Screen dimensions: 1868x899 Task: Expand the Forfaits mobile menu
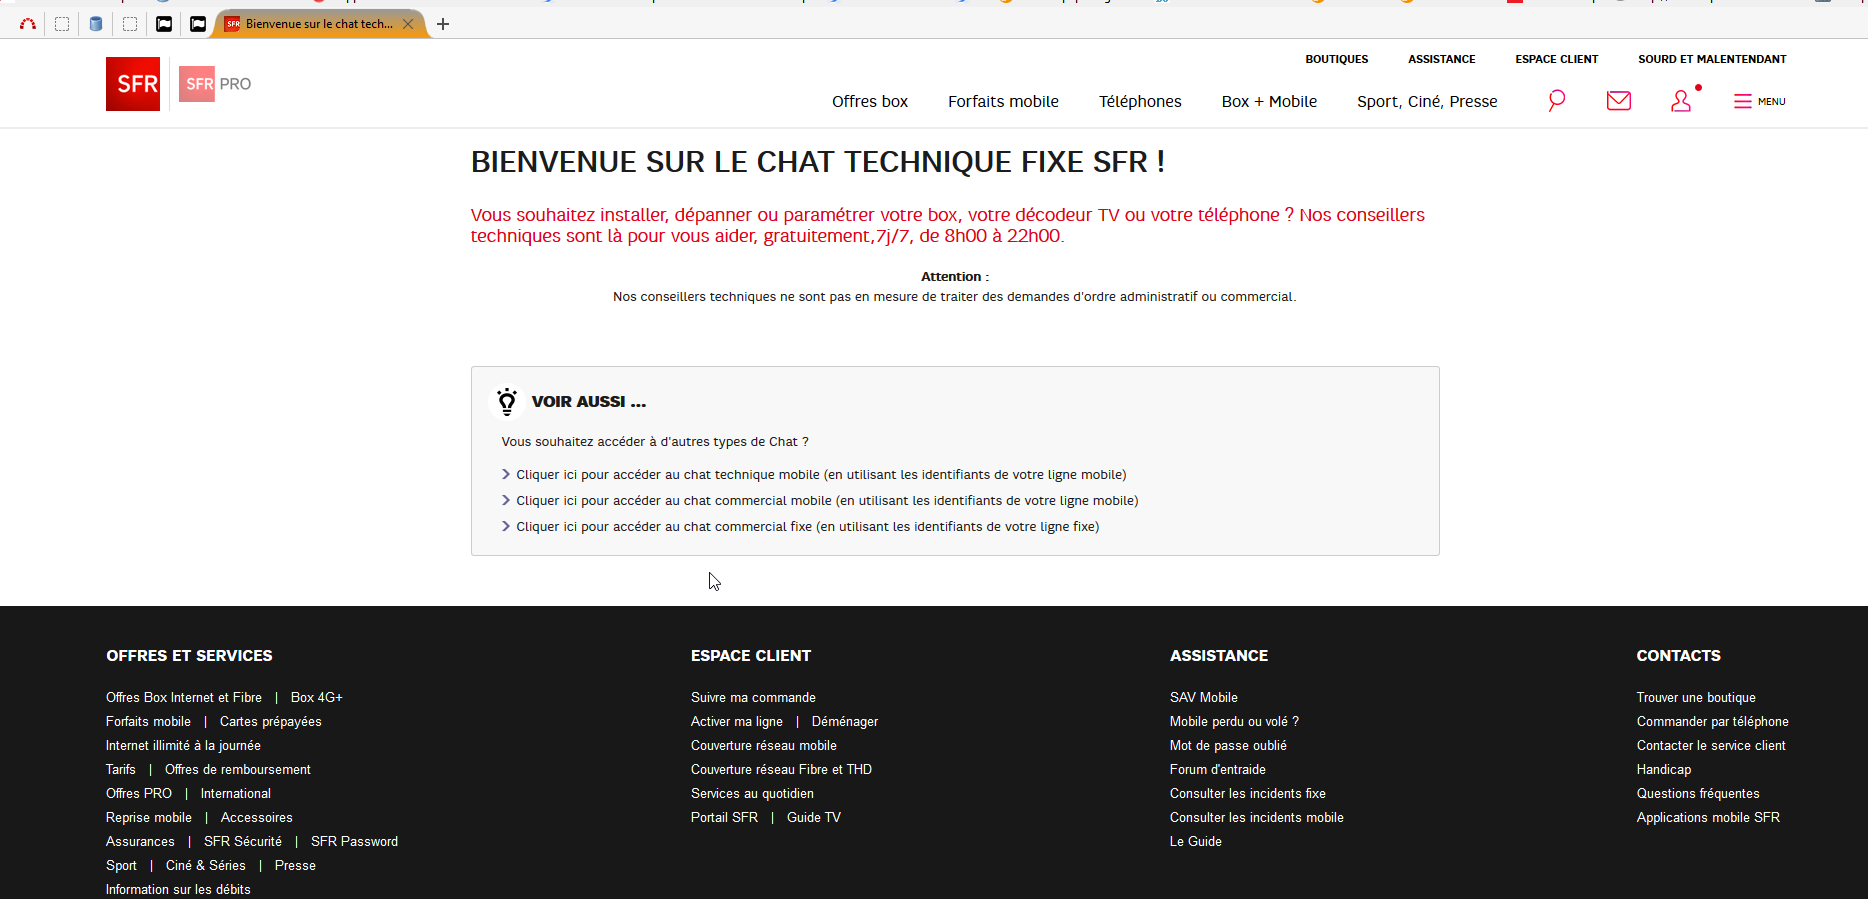tap(1003, 102)
